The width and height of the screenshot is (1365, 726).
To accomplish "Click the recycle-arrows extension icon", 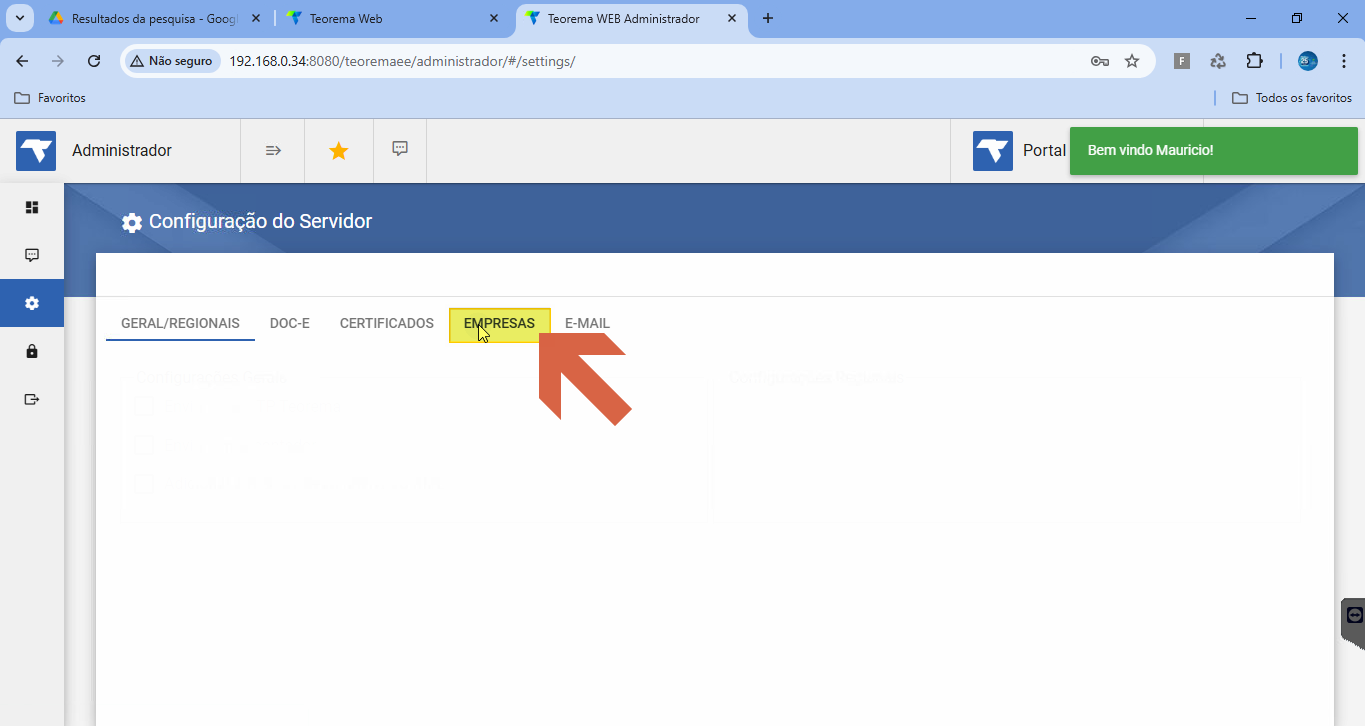I will (1218, 61).
